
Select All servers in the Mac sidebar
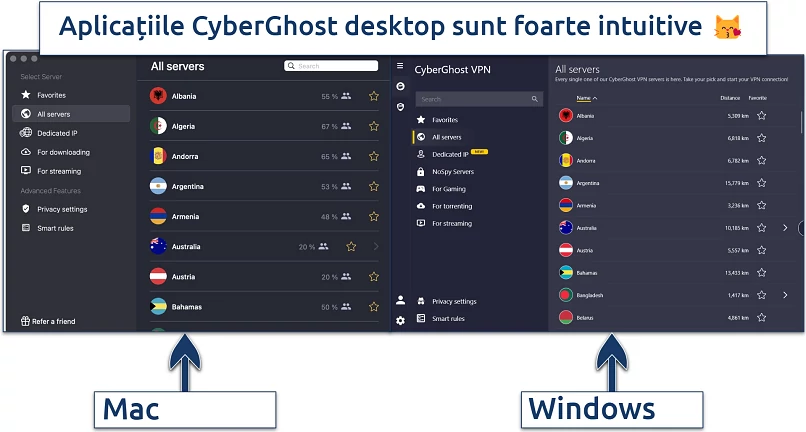click(x=71, y=114)
